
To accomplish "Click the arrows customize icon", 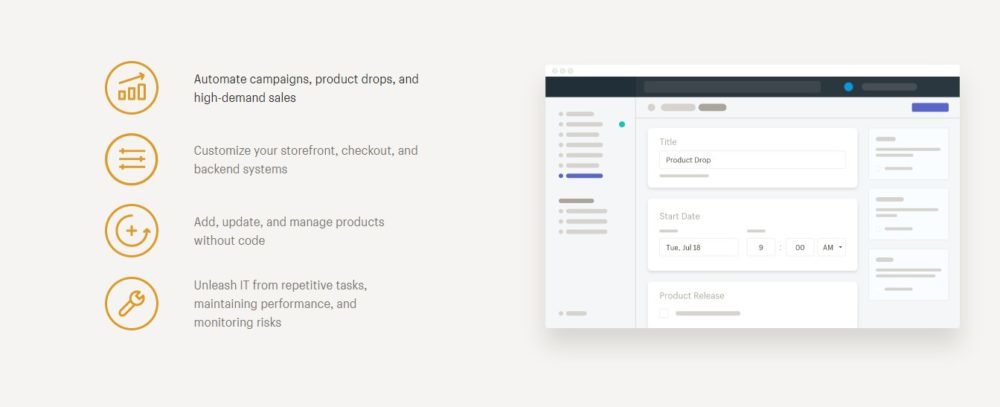I will click(x=131, y=159).
